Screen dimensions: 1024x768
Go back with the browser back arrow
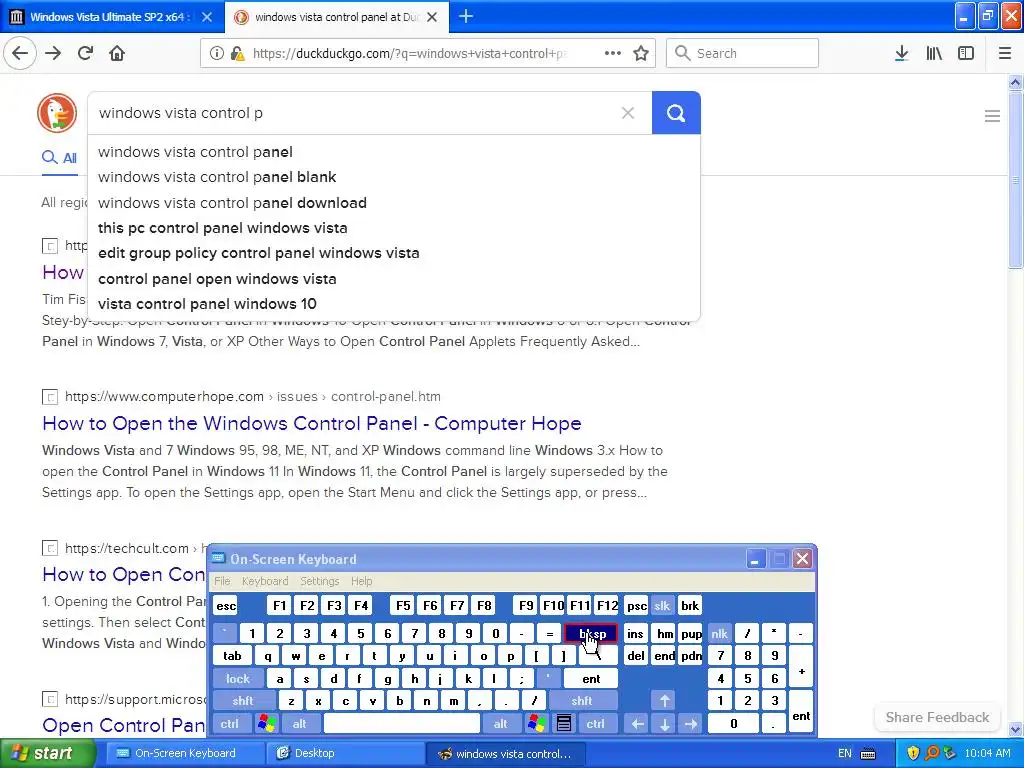pos(20,53)
